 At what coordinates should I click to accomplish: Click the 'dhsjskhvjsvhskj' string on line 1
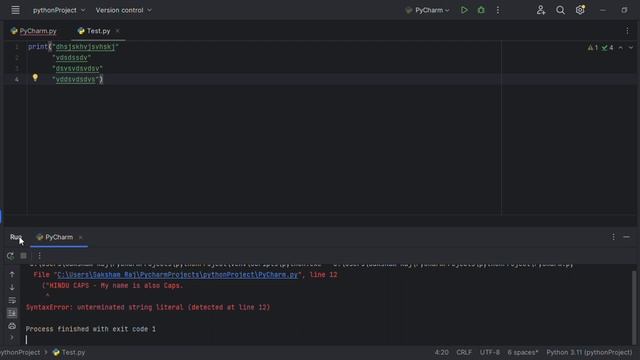click(85, 47)
